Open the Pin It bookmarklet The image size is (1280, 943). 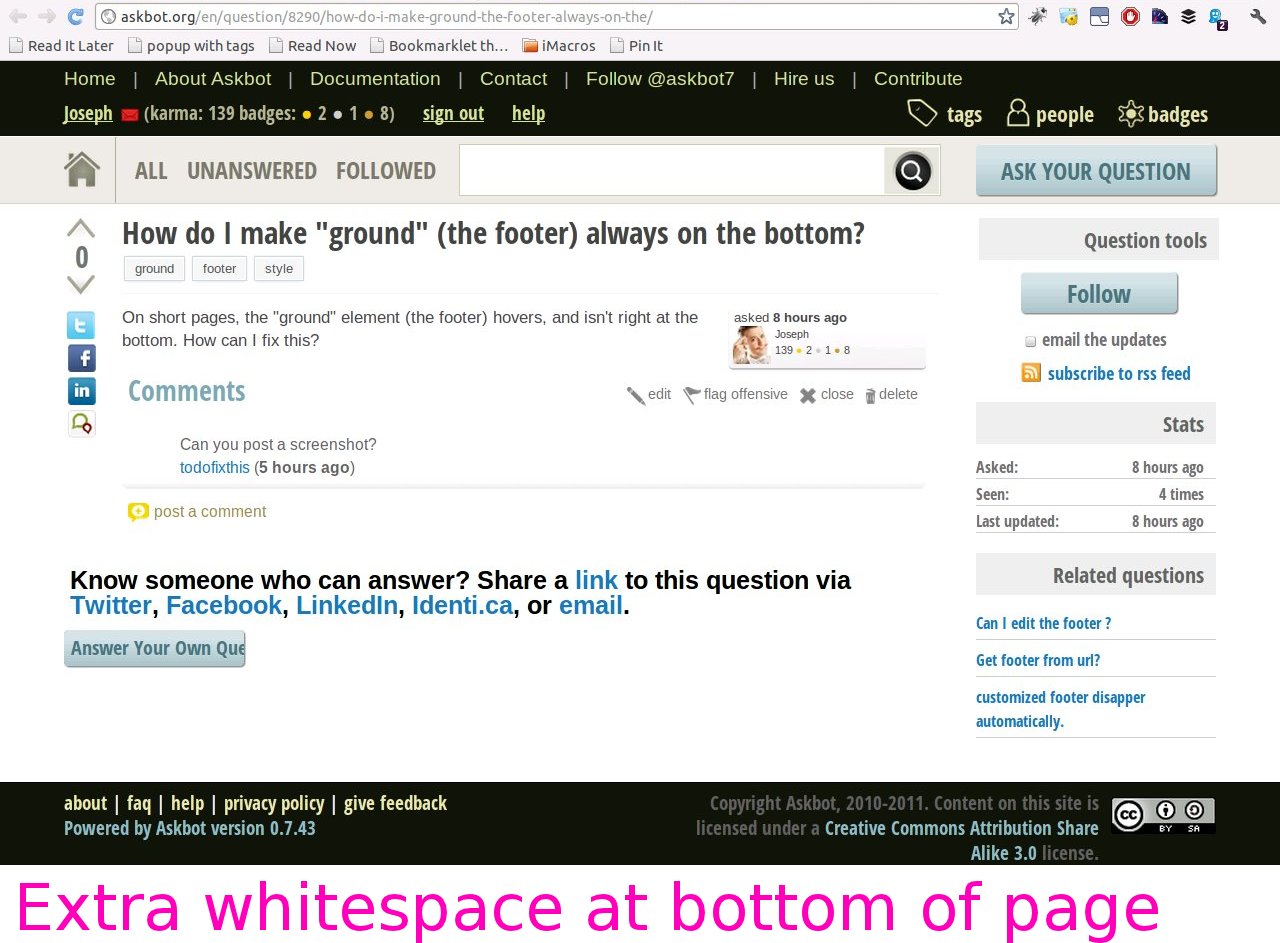click(x=636, y=46)
